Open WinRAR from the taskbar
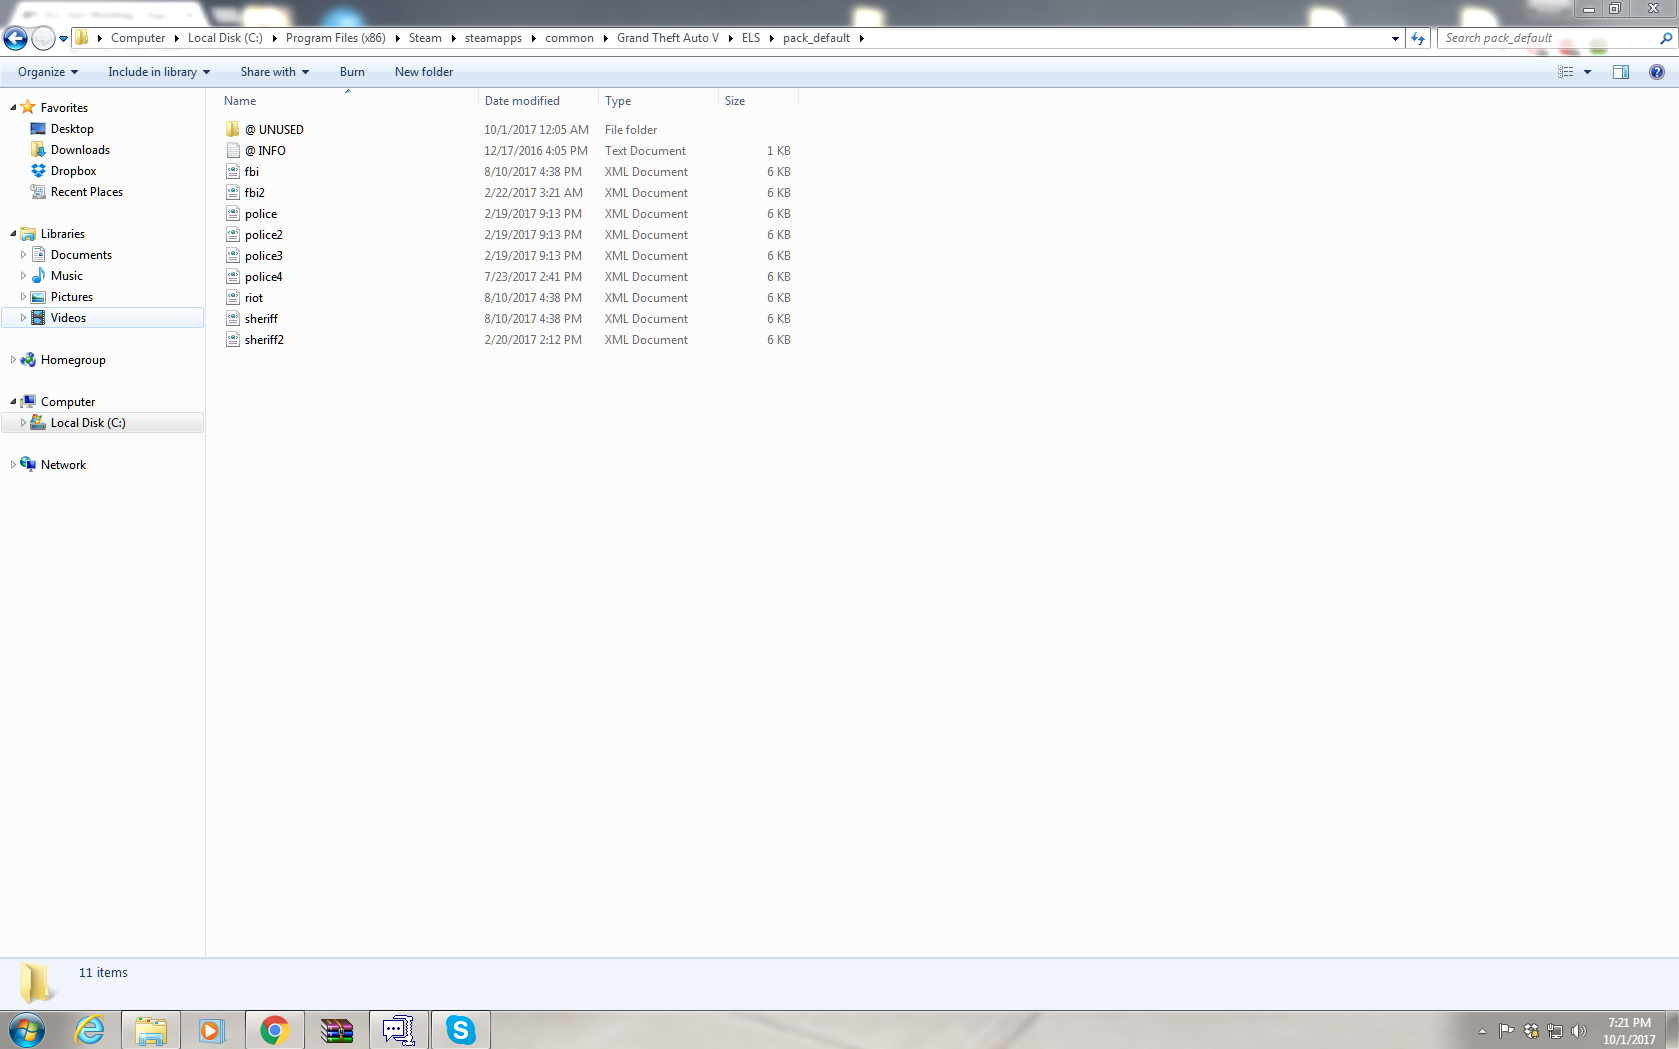The height and width of the screenshot is (1049, 1679). pos(337,1030)
